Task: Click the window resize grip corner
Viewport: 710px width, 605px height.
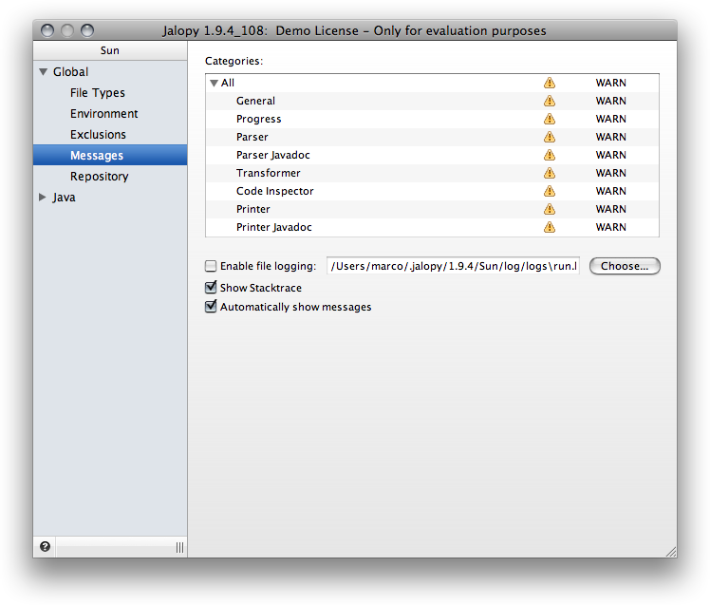Action: click(672, 552)
